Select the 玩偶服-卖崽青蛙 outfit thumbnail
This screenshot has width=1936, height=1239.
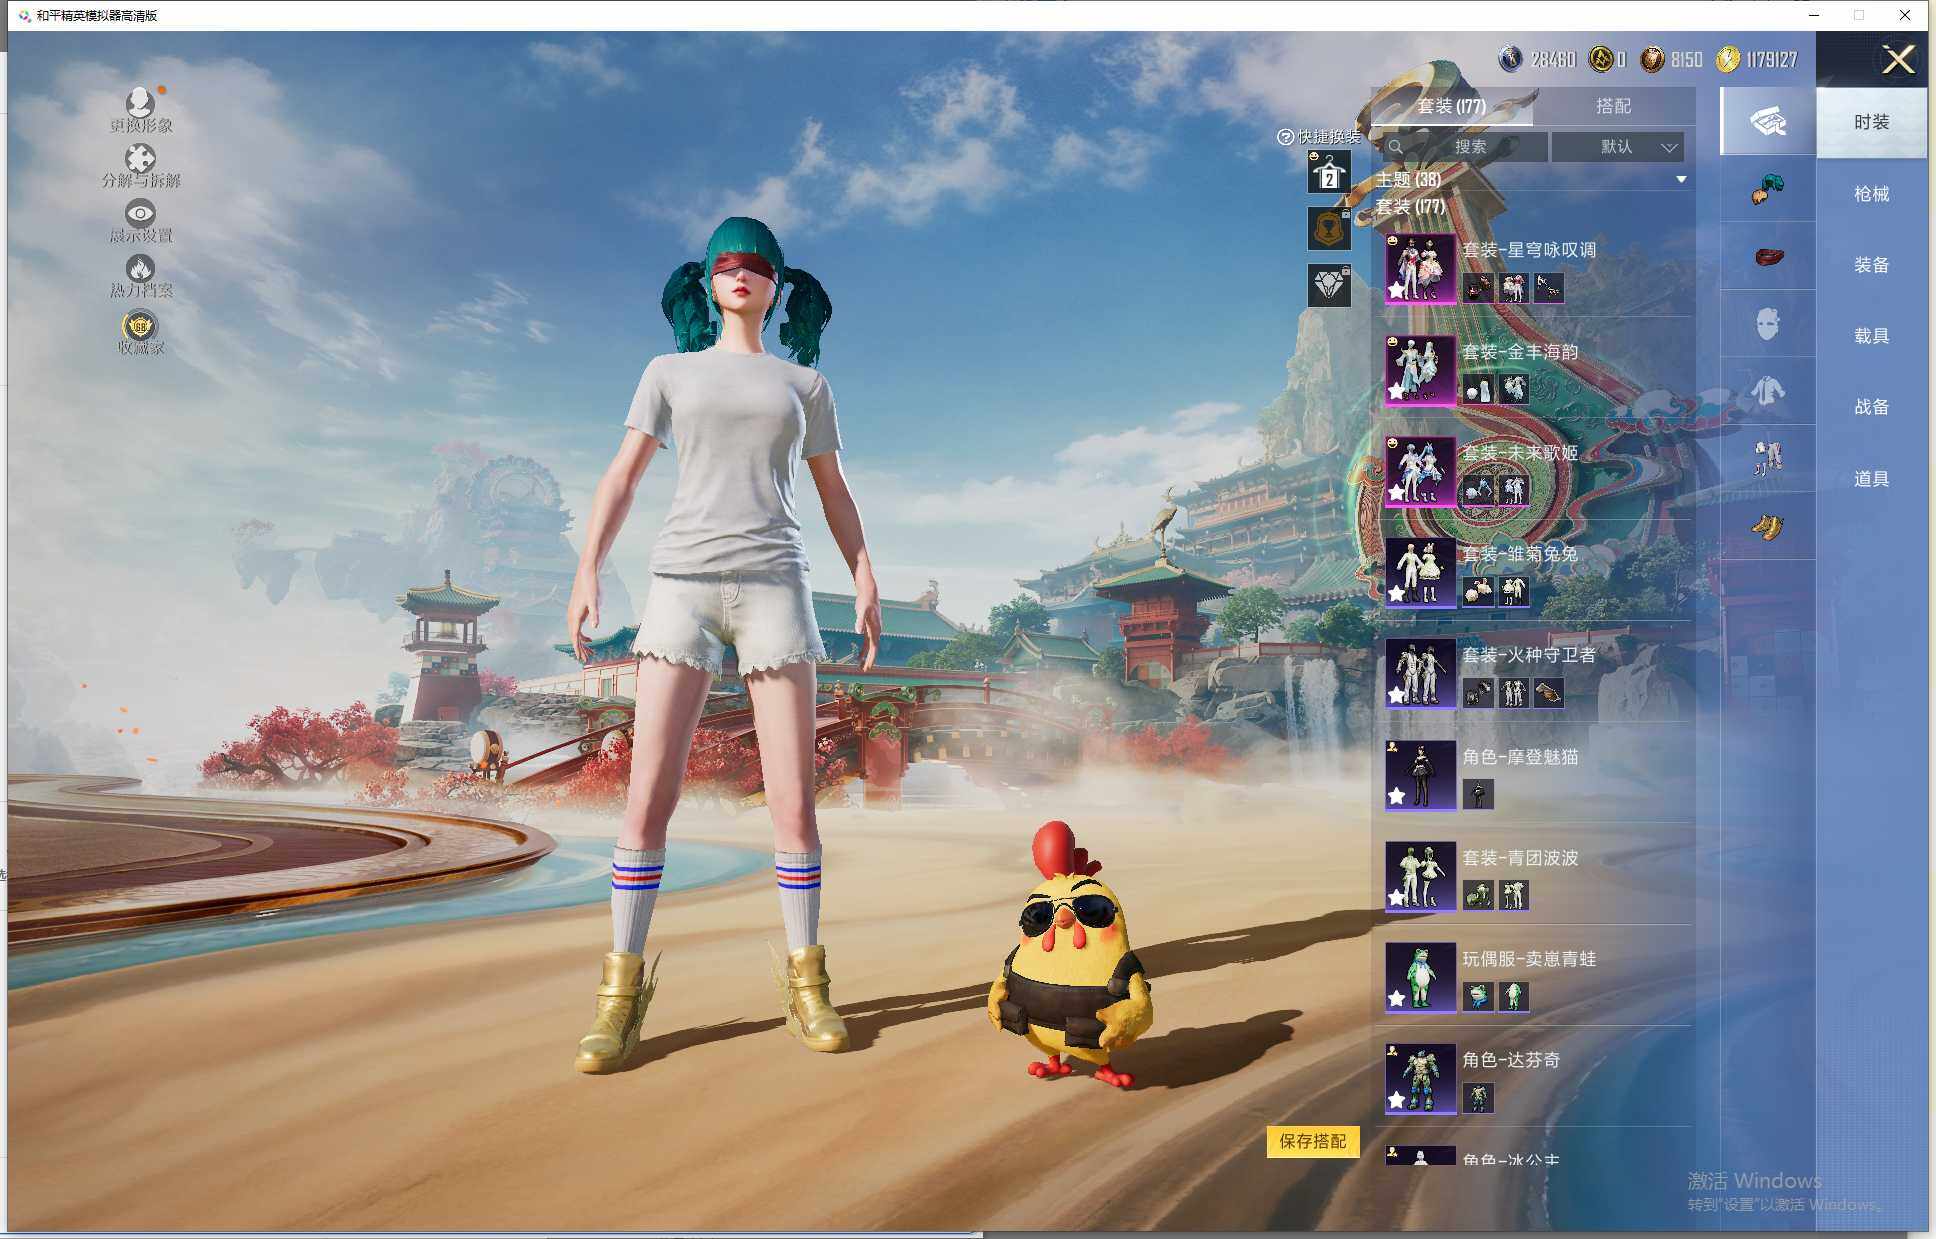tap(1419, 976)
